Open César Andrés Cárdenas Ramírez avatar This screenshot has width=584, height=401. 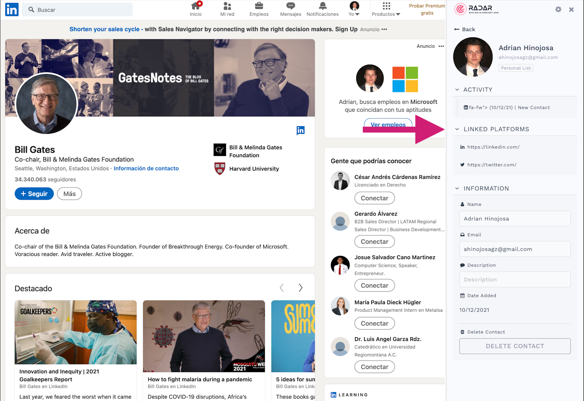click(340, 181)
